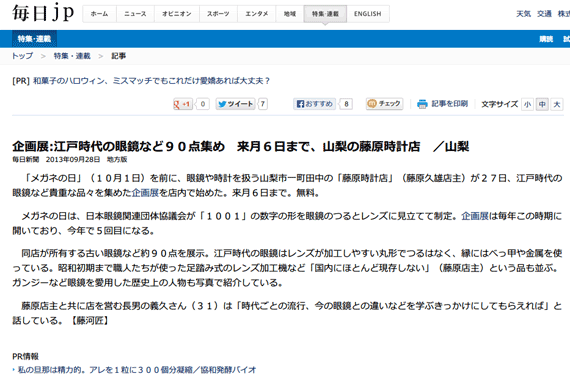Open the エンタメ menu tab
Viewport: 570px width, 379px height.
257,14
